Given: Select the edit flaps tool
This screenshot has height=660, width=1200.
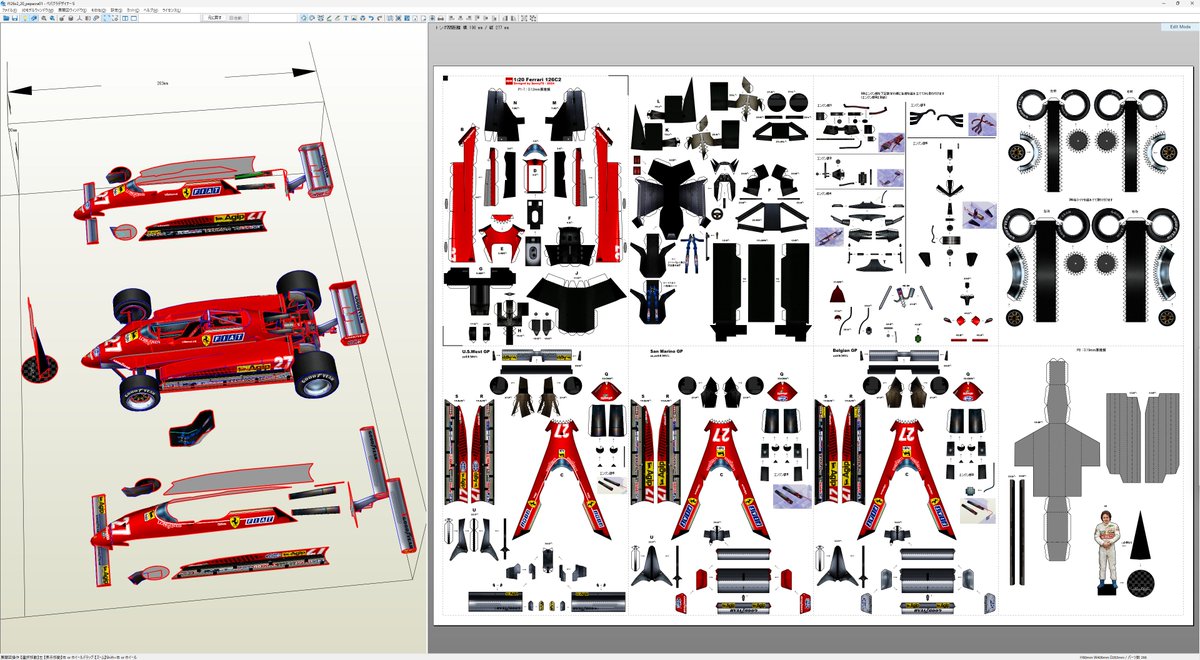Looking at the screenshot, I should pyautogui.click(x=329, y=18).
